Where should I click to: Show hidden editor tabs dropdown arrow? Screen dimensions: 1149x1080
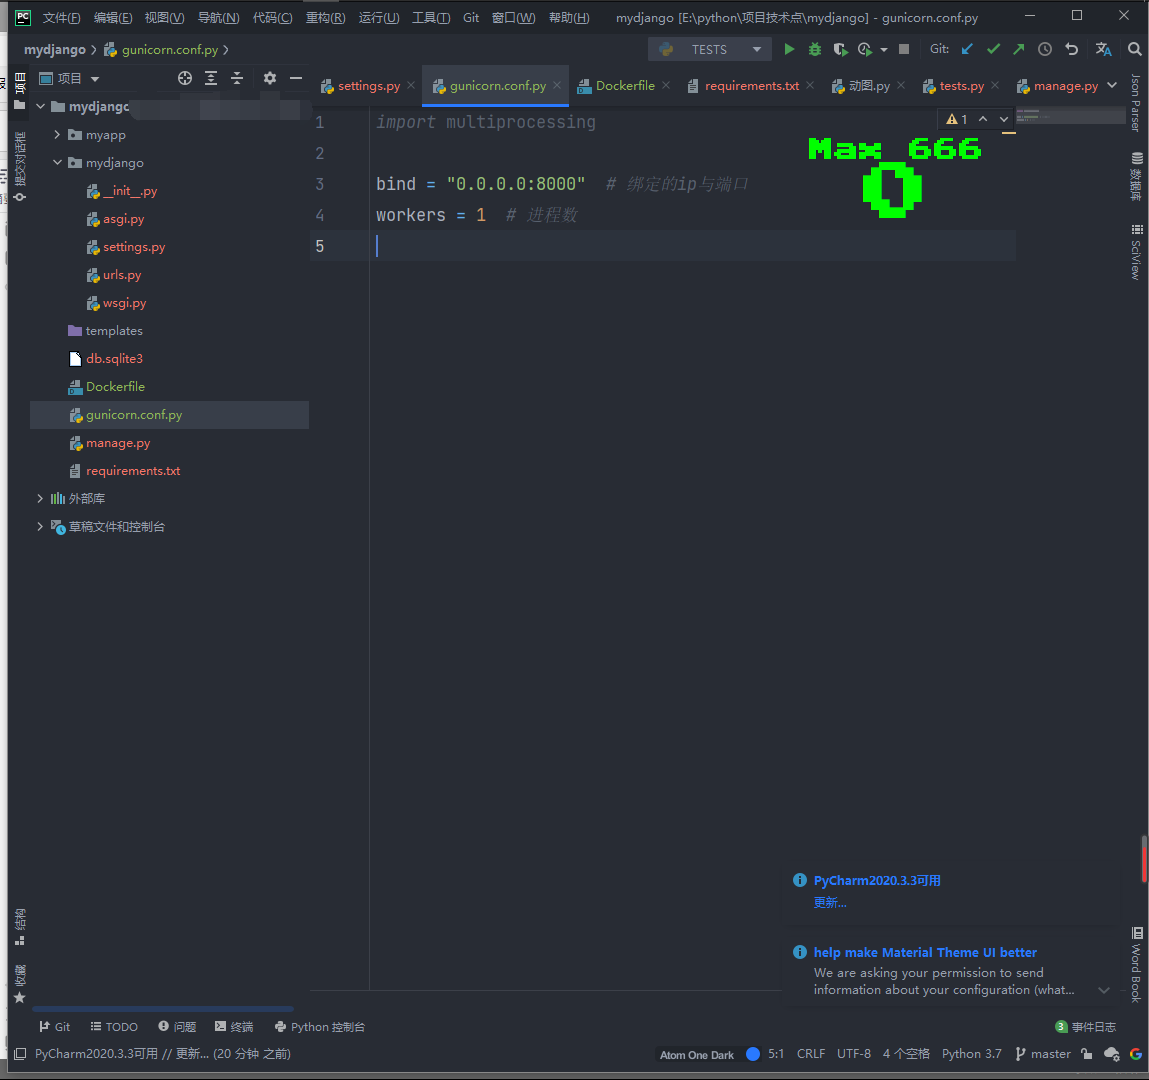1112,86
